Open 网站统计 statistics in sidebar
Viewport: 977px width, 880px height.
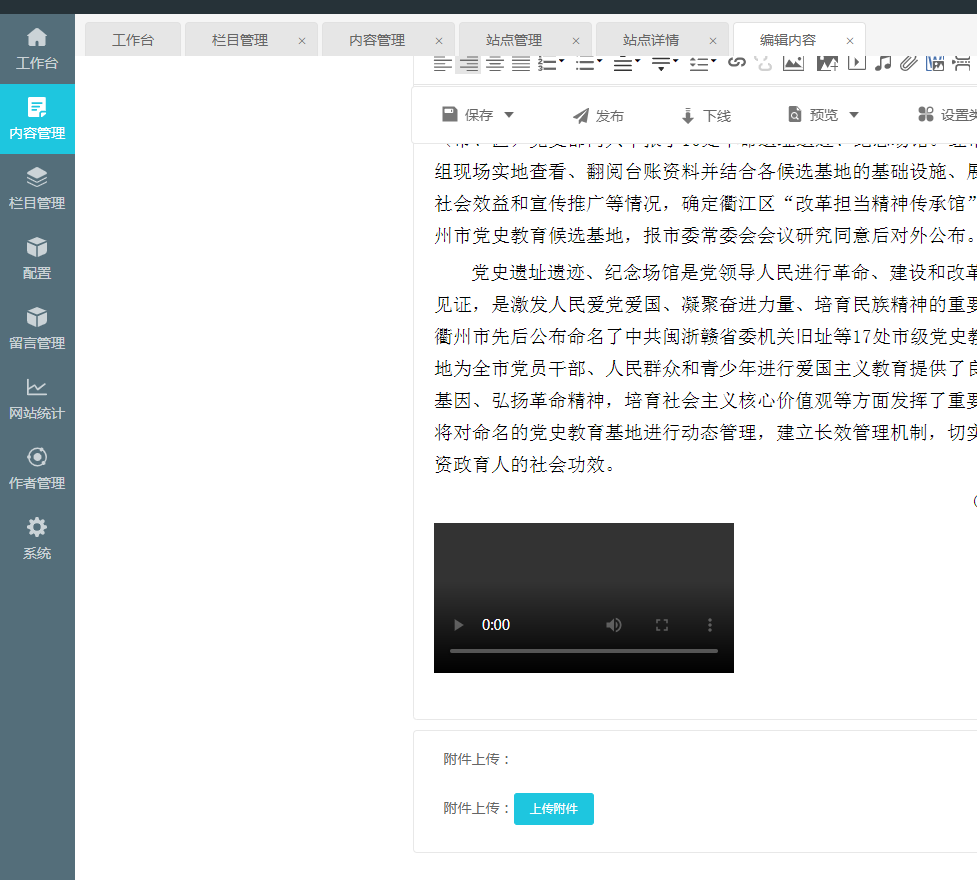point(37,399)
